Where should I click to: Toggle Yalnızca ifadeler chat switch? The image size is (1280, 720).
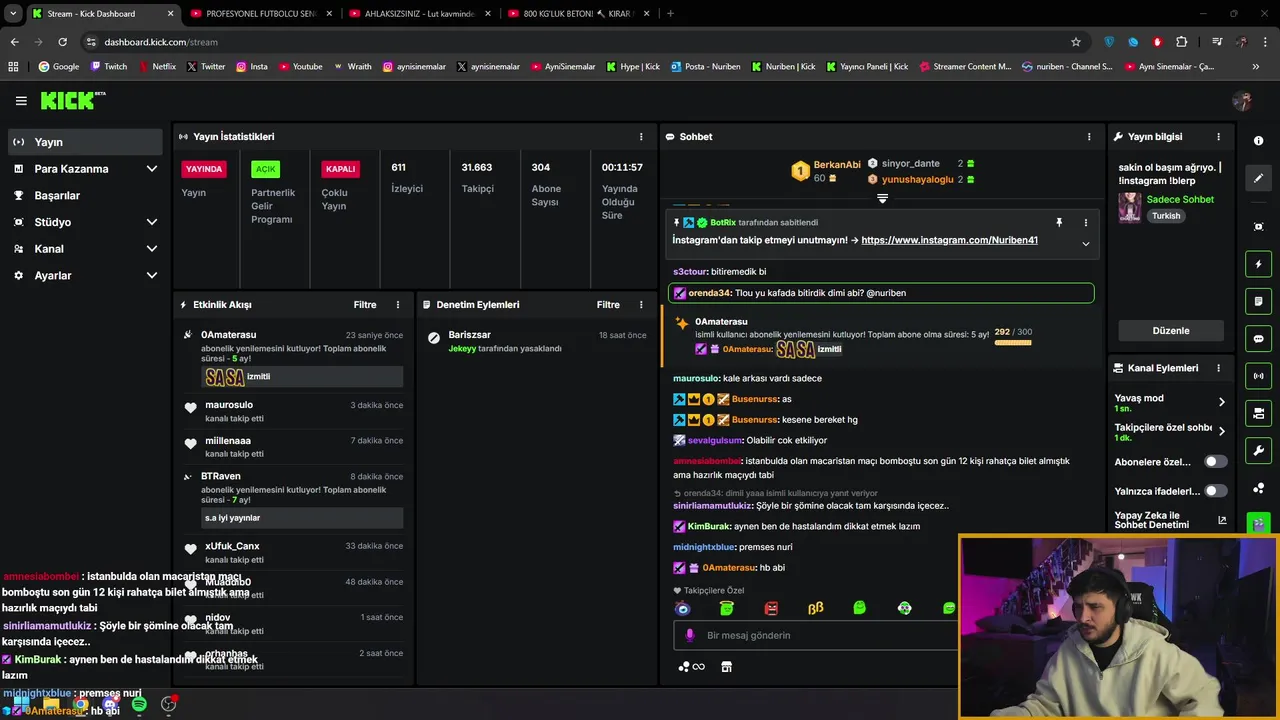[x=1215, y=491]
